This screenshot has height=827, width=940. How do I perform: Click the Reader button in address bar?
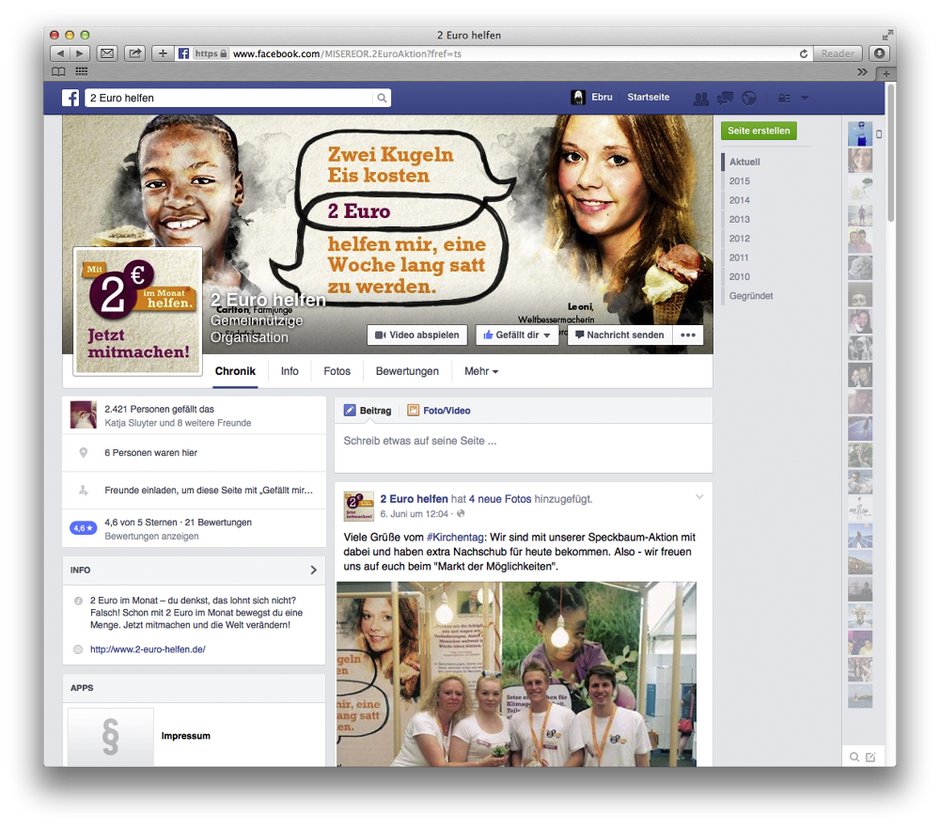837,53
